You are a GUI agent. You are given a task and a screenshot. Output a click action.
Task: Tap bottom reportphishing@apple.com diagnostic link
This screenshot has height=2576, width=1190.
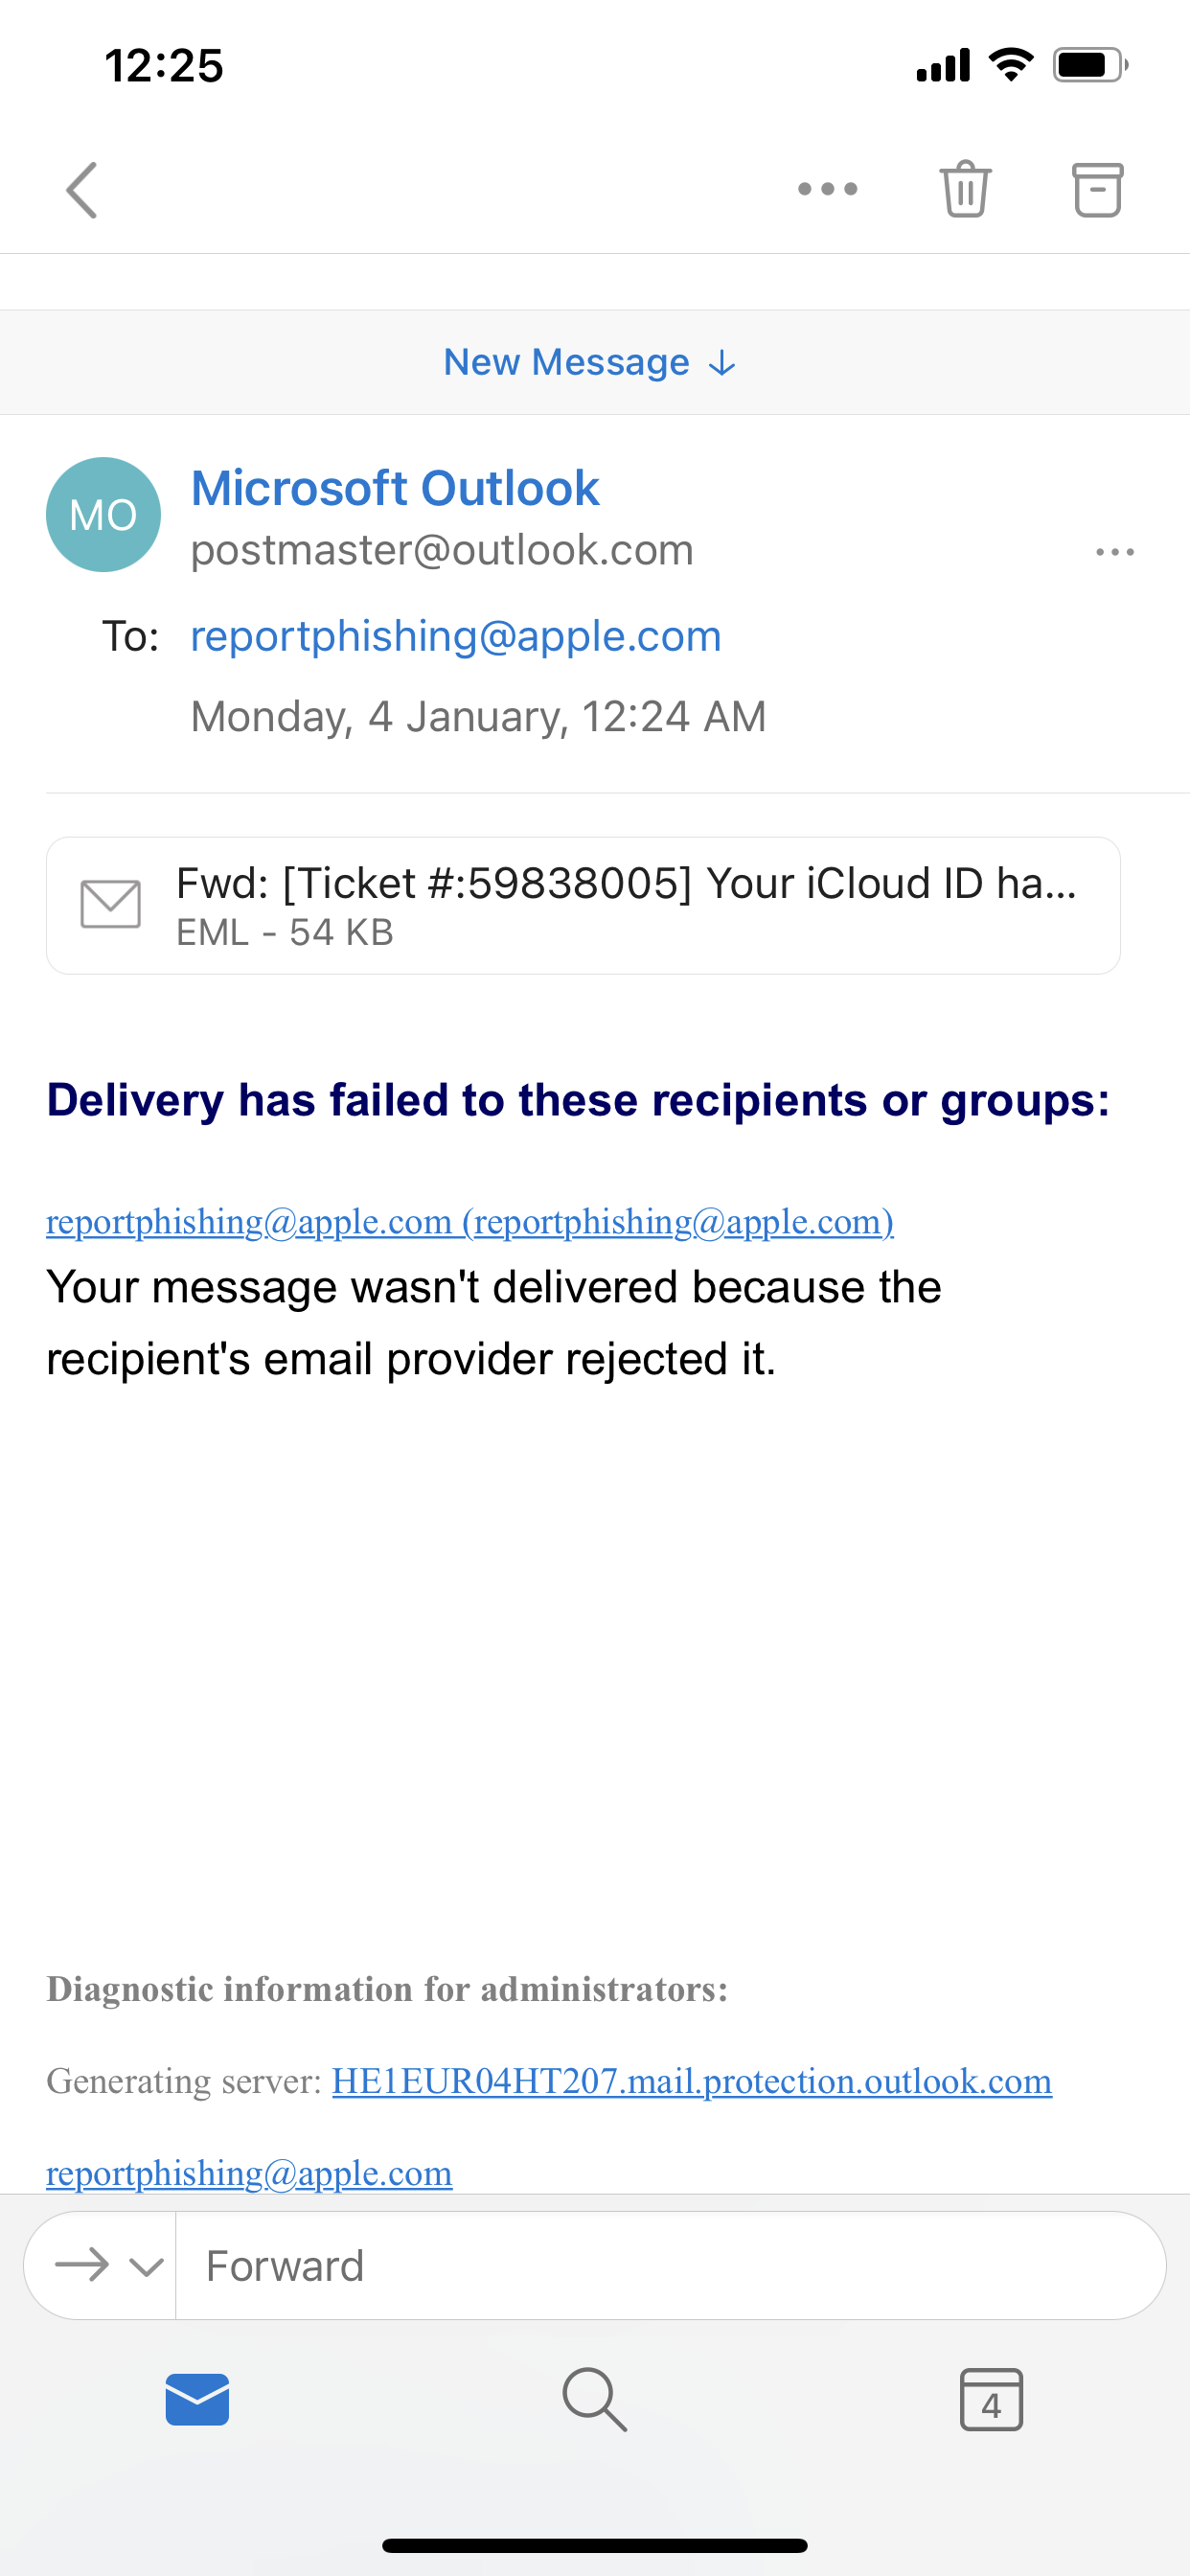(x=249, y=2173)
